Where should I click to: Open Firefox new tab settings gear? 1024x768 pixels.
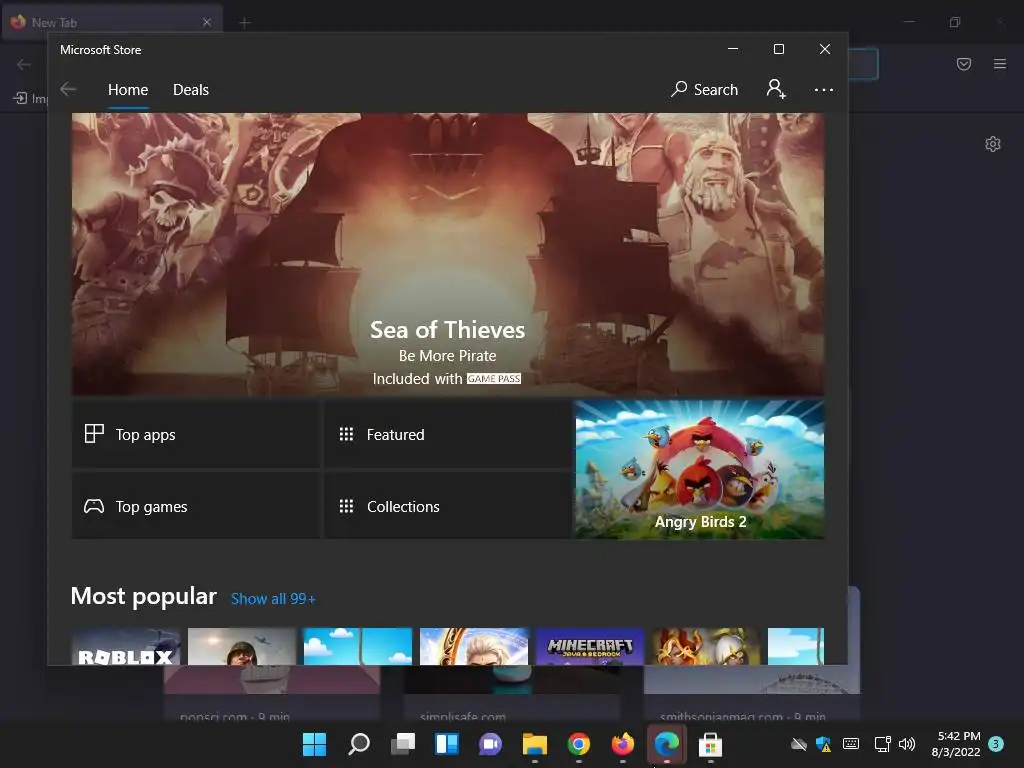coord(993,144)
